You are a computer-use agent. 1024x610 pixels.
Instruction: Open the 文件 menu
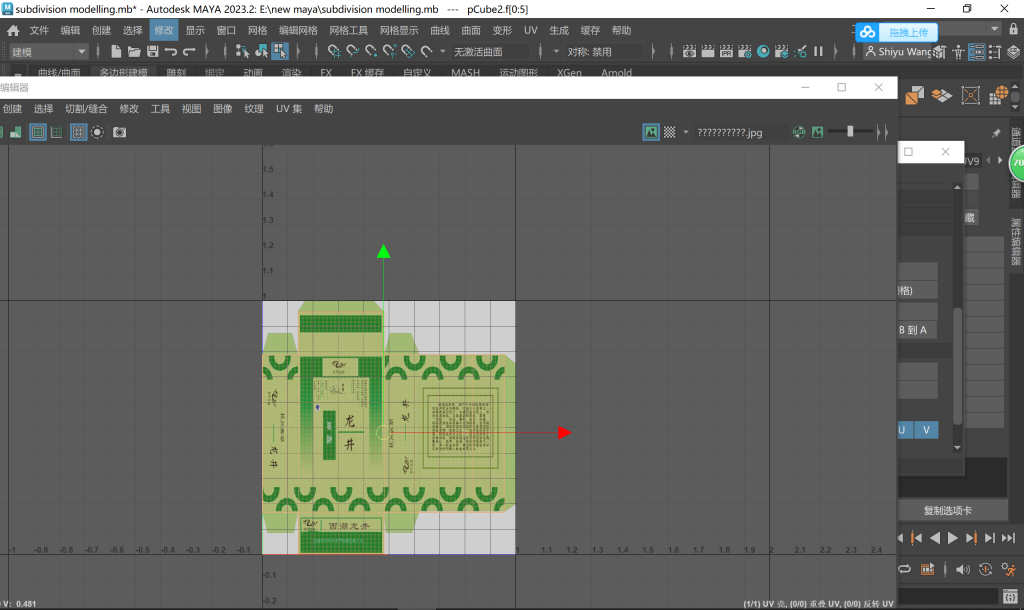39,31
